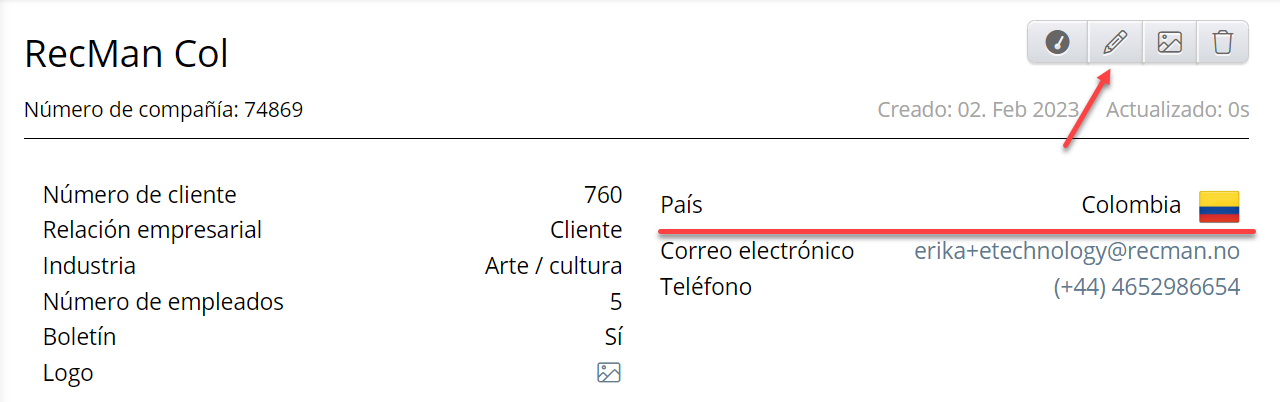Click the País value Colombia
The width and height of the screenshot is (1280, 402).
1131,206
